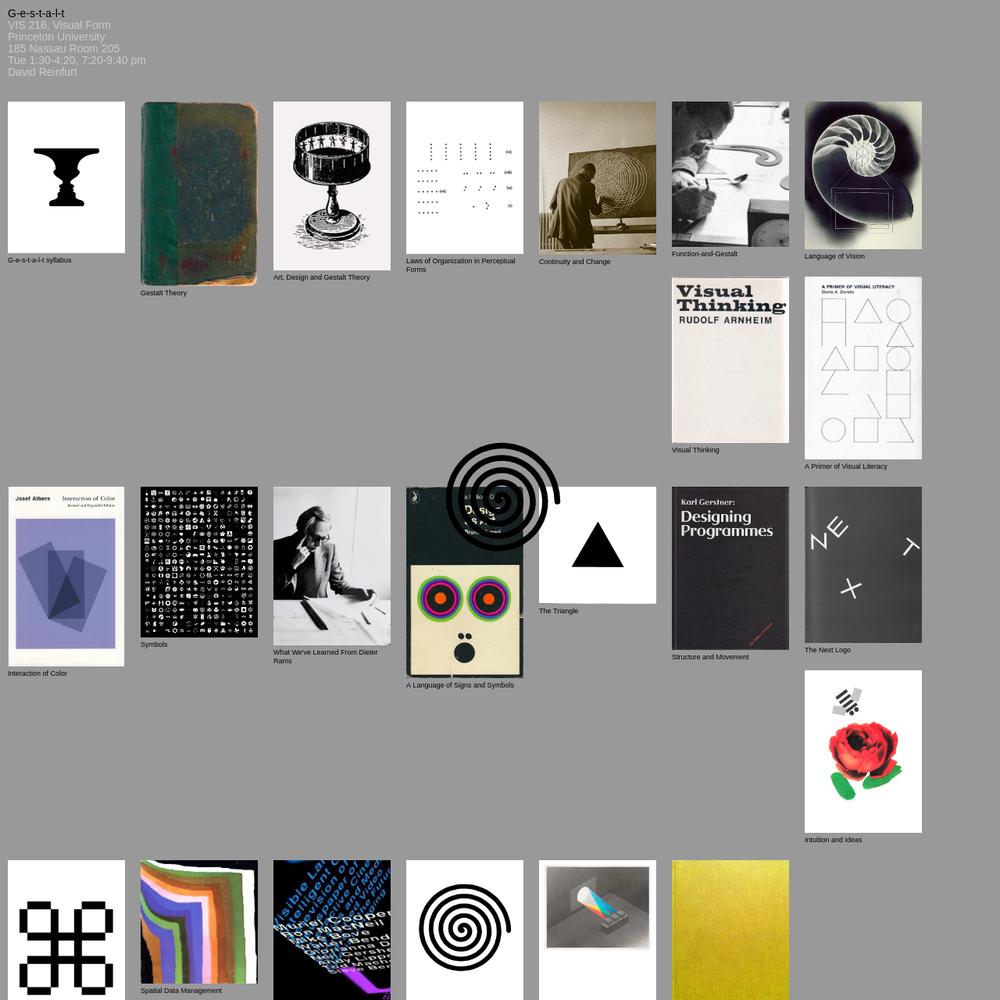
Task: Click the Josef Albers purple book cover
Action: [66, 577]
